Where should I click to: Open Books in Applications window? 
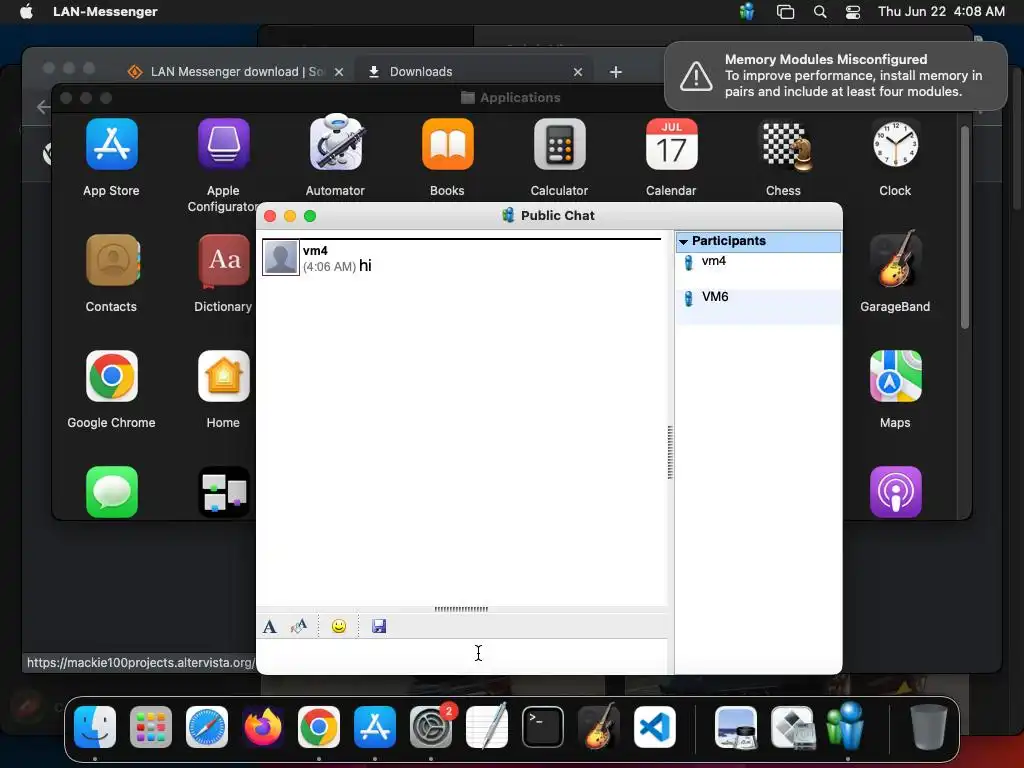(x=447, y=144)
